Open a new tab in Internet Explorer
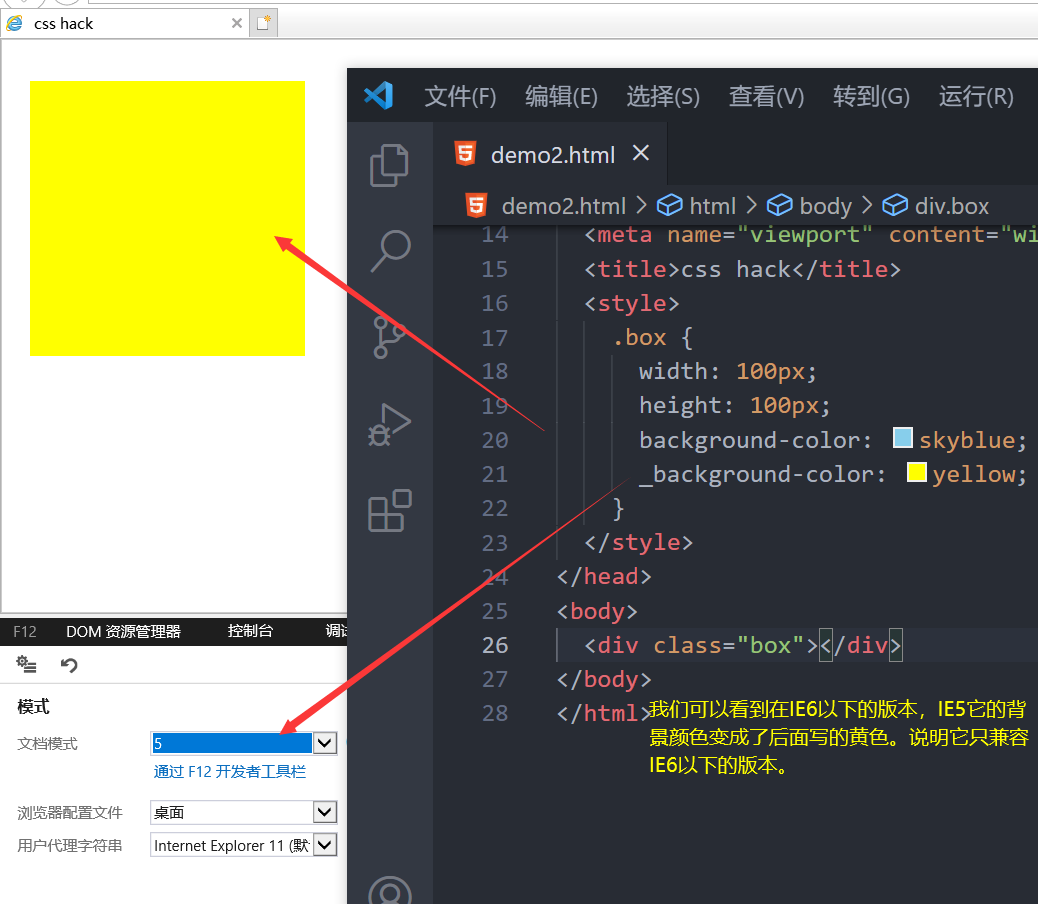This screenshot has height=904, width=1038. coord(262,22)
